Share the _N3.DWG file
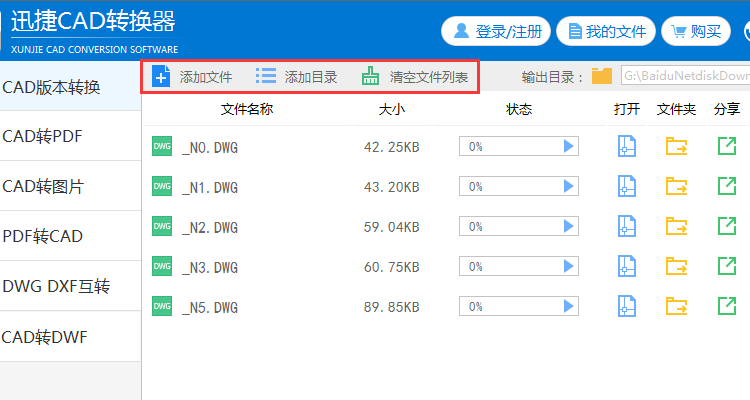 point(727,266)
